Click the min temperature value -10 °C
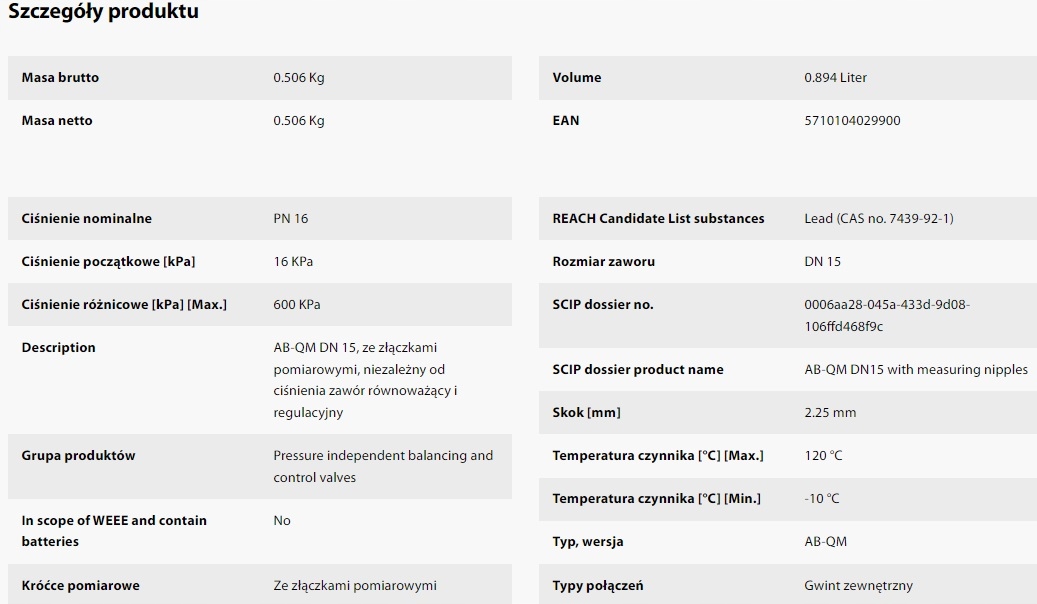The height and width of the screenshot is (604, 1037). point(821,498)
